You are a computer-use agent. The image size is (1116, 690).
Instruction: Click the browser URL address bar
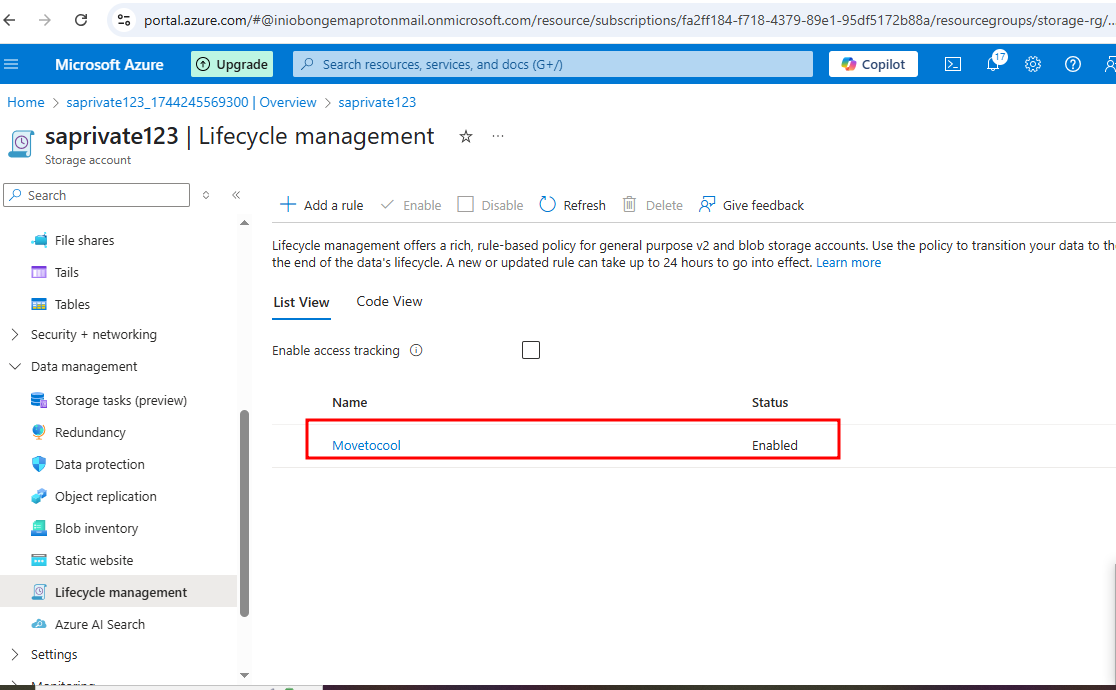[626, 20]
